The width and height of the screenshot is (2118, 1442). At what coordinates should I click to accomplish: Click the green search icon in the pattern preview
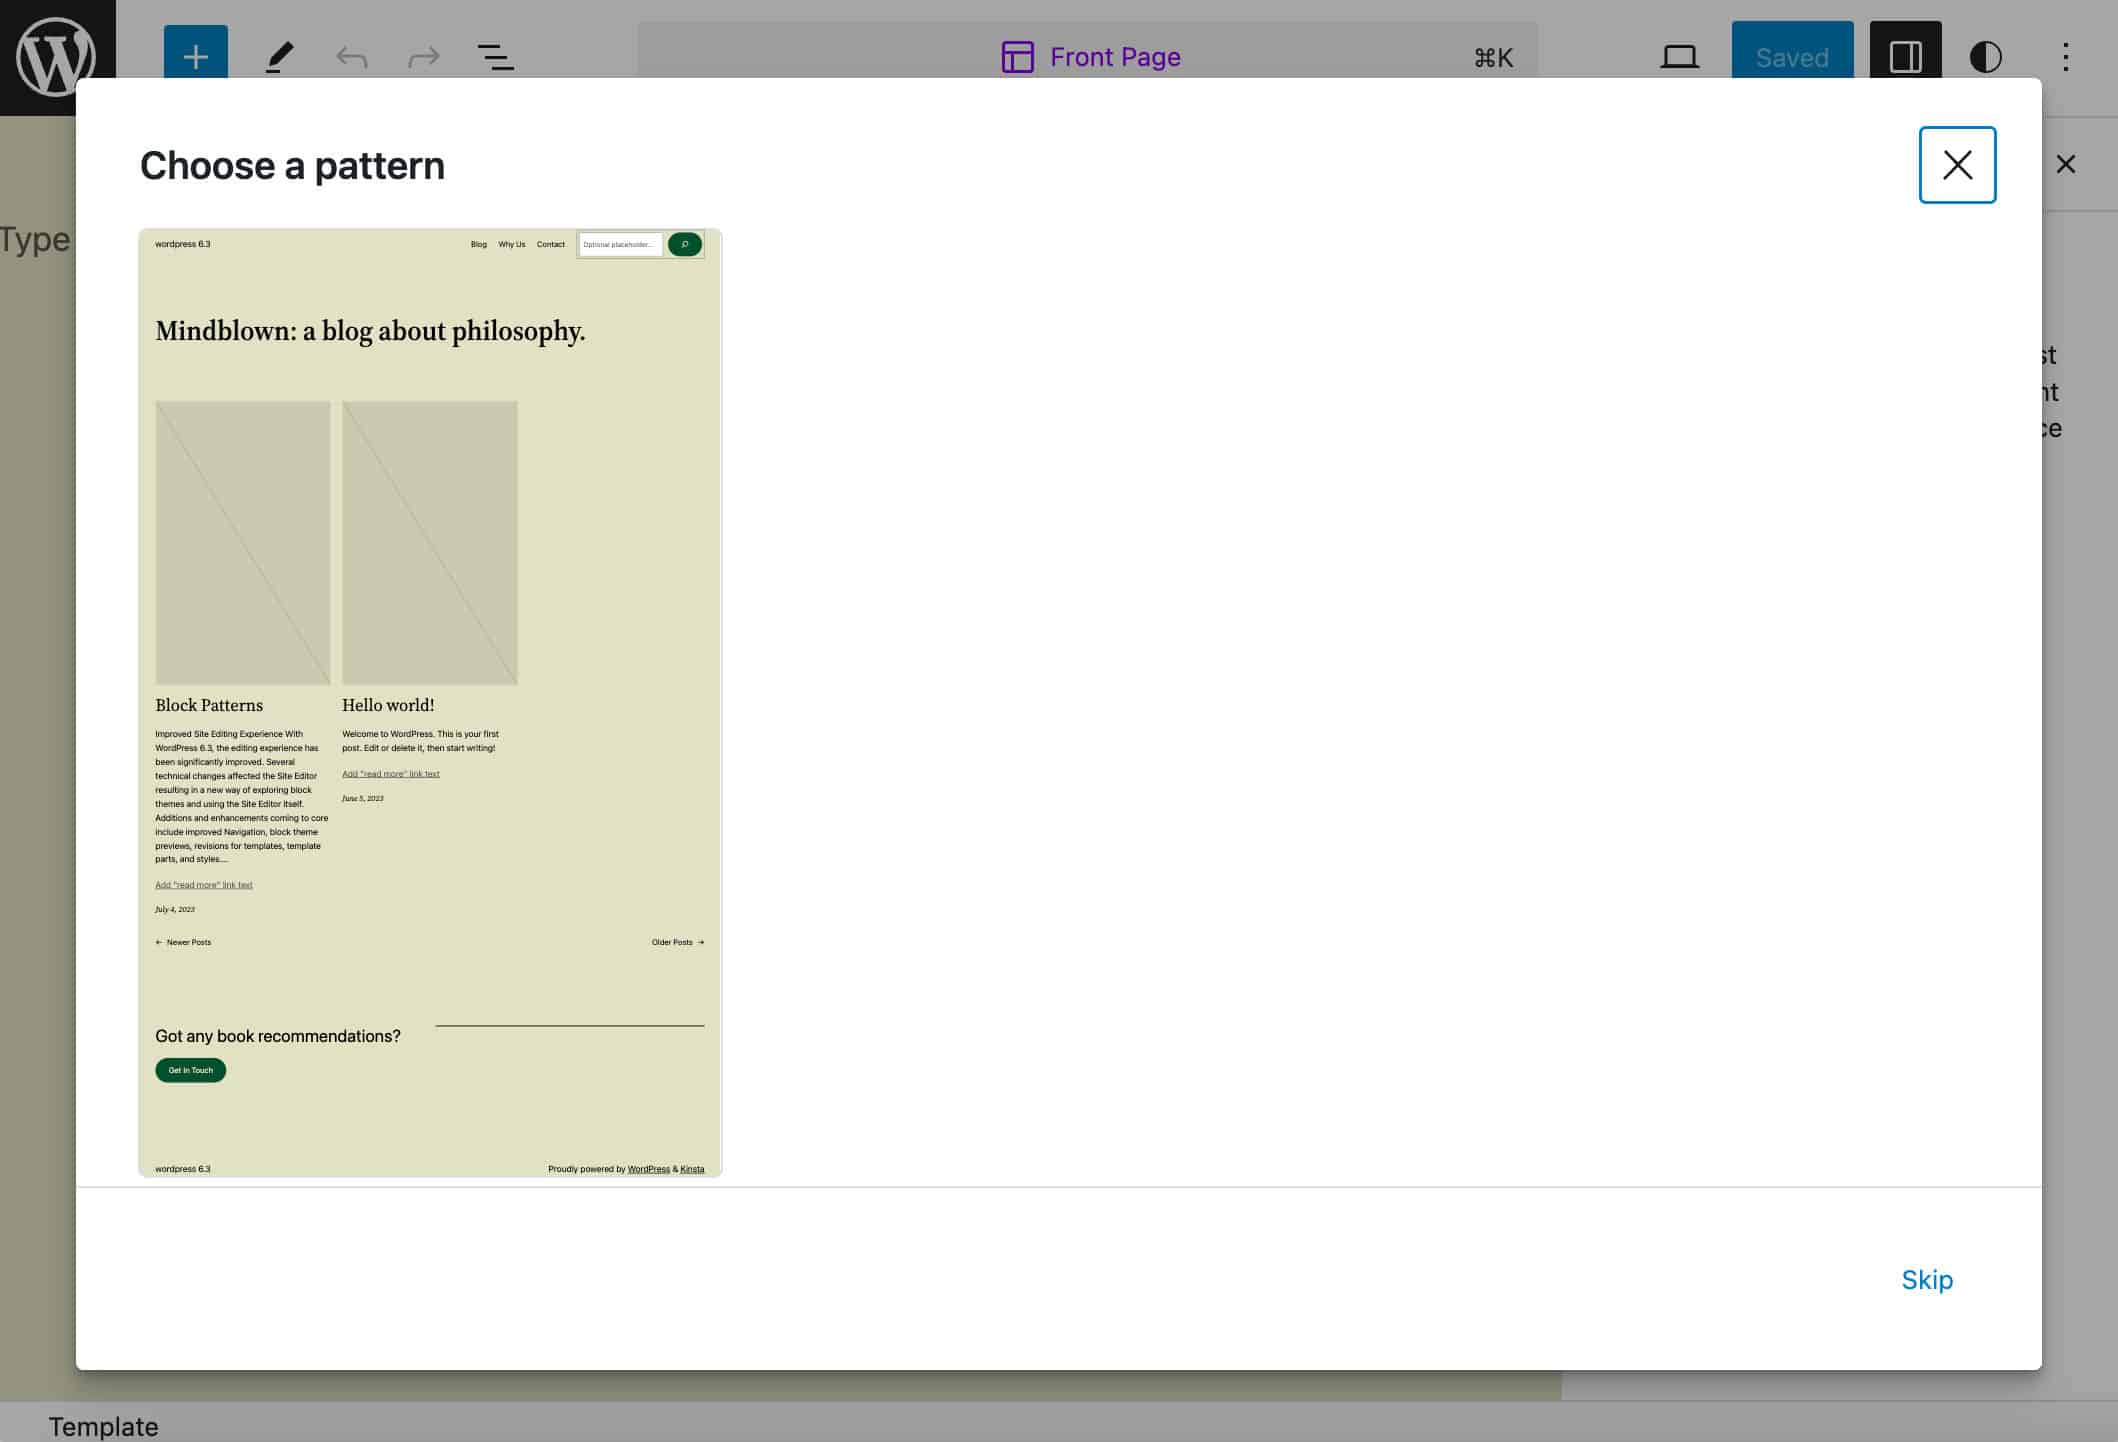[x=684, y=244]
